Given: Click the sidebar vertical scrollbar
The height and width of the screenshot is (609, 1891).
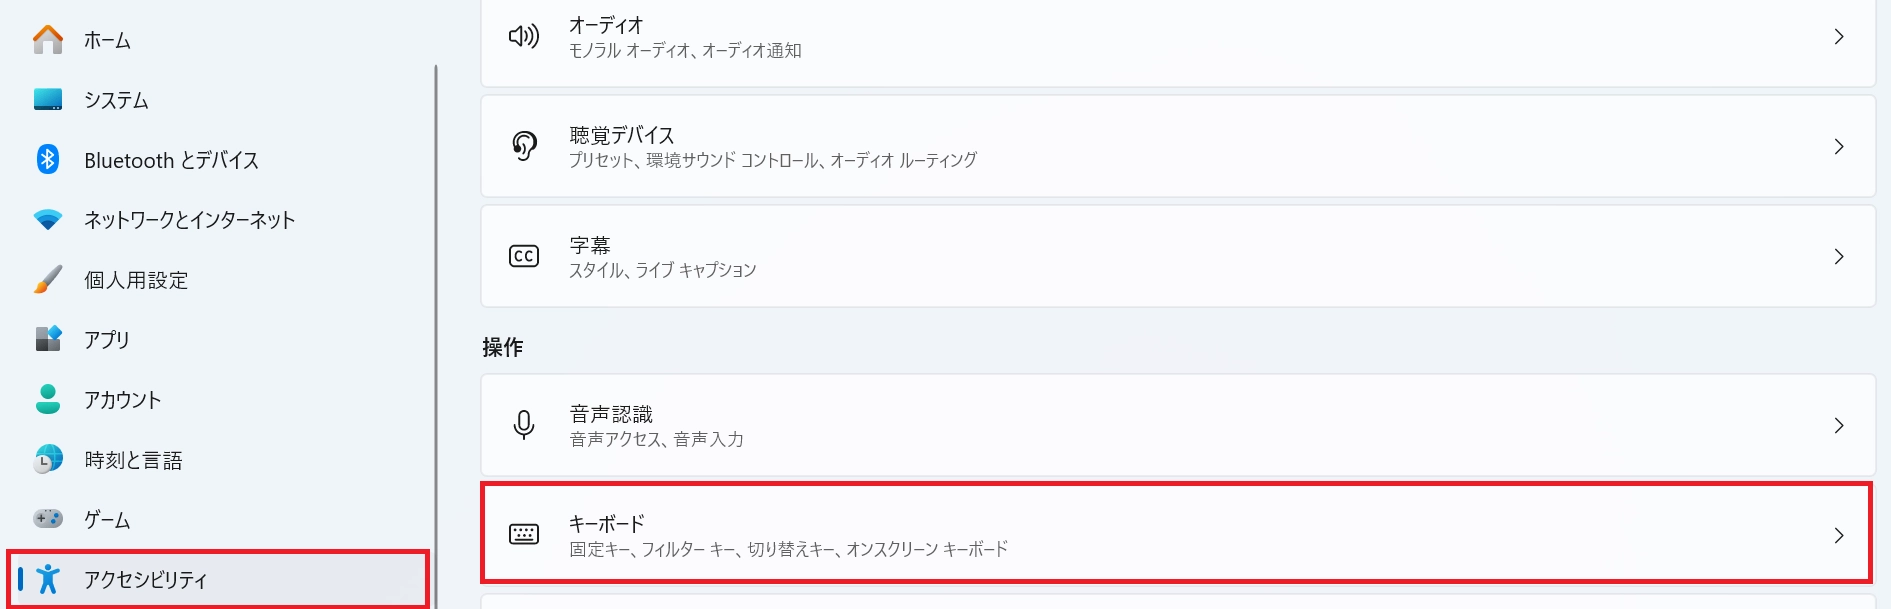Looking at the screenshot, I should pos(436,300).
